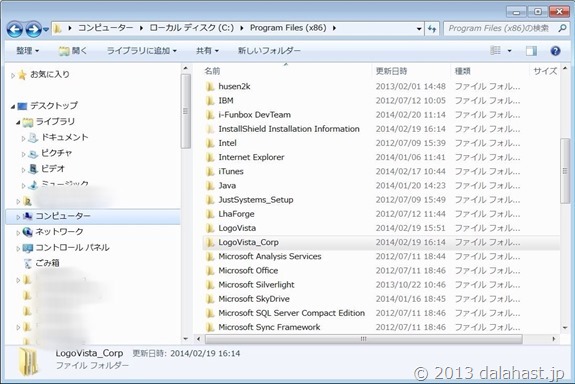Open the 整理 menu

click(x=28, y=51)
